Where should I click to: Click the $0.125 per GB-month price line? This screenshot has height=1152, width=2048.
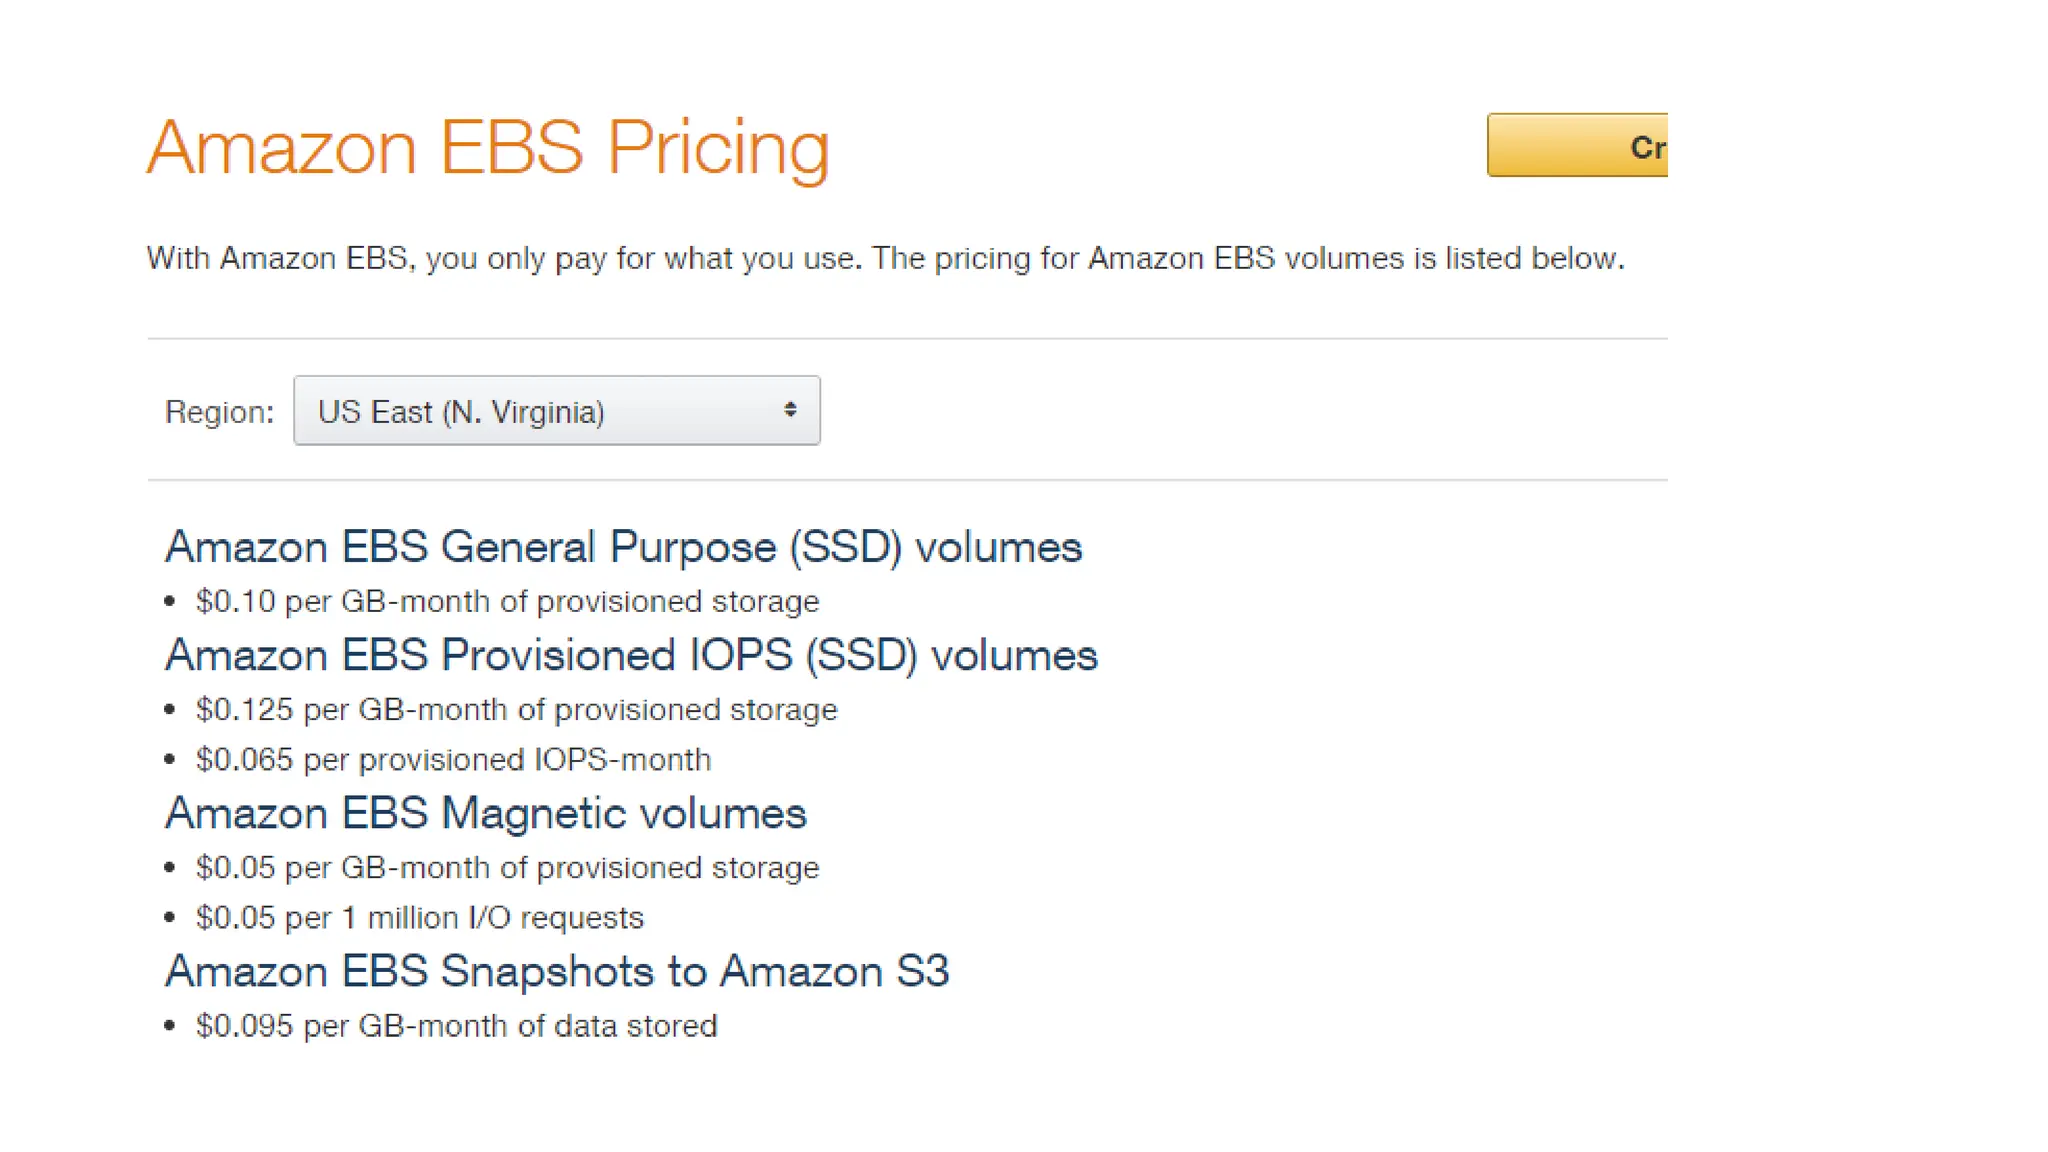[x=516, y=710]
